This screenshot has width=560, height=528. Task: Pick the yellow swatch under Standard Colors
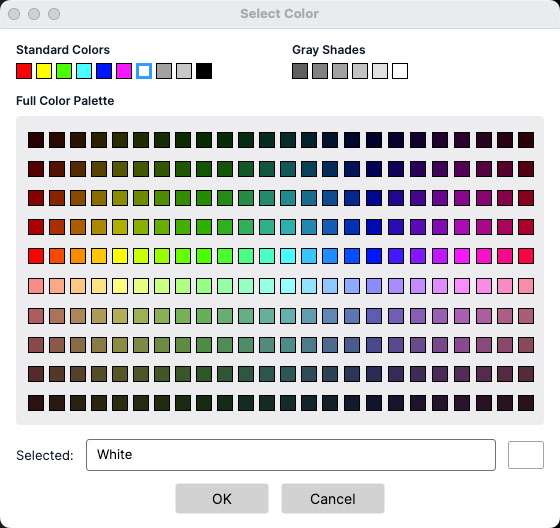(44, 71)
